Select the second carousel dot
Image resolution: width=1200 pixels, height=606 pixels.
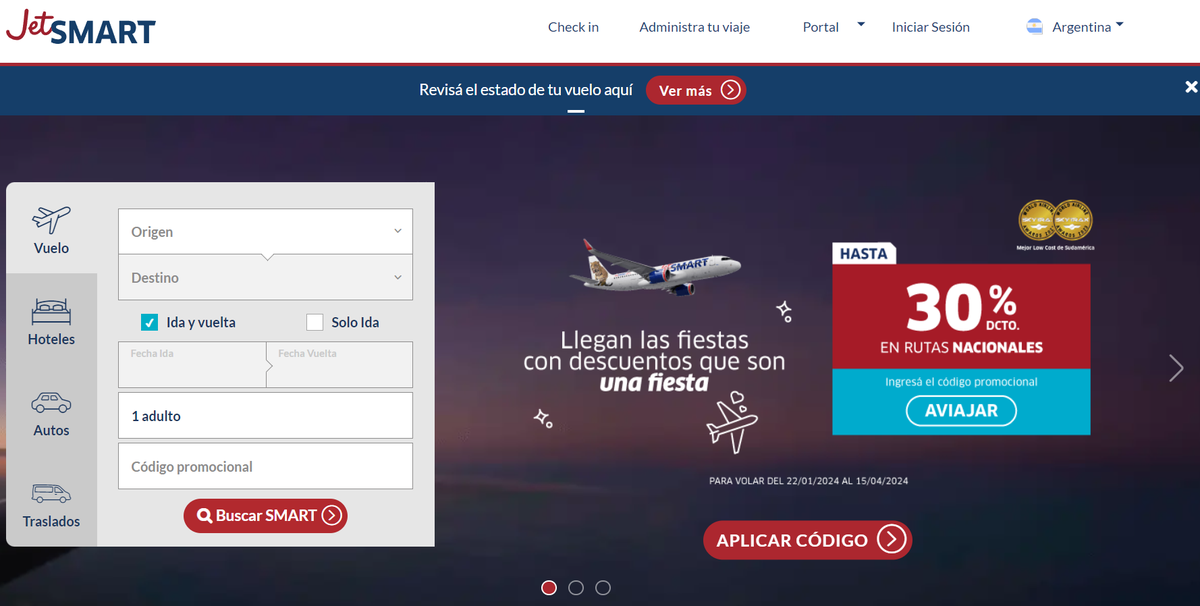[576, 588]
